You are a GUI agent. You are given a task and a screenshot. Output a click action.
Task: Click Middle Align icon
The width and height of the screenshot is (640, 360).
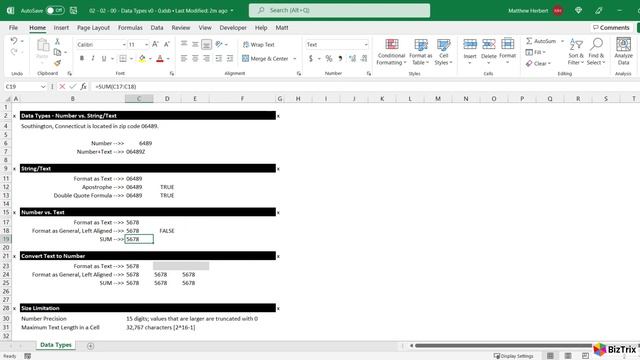pyautogui.click(x=196, y=44)
